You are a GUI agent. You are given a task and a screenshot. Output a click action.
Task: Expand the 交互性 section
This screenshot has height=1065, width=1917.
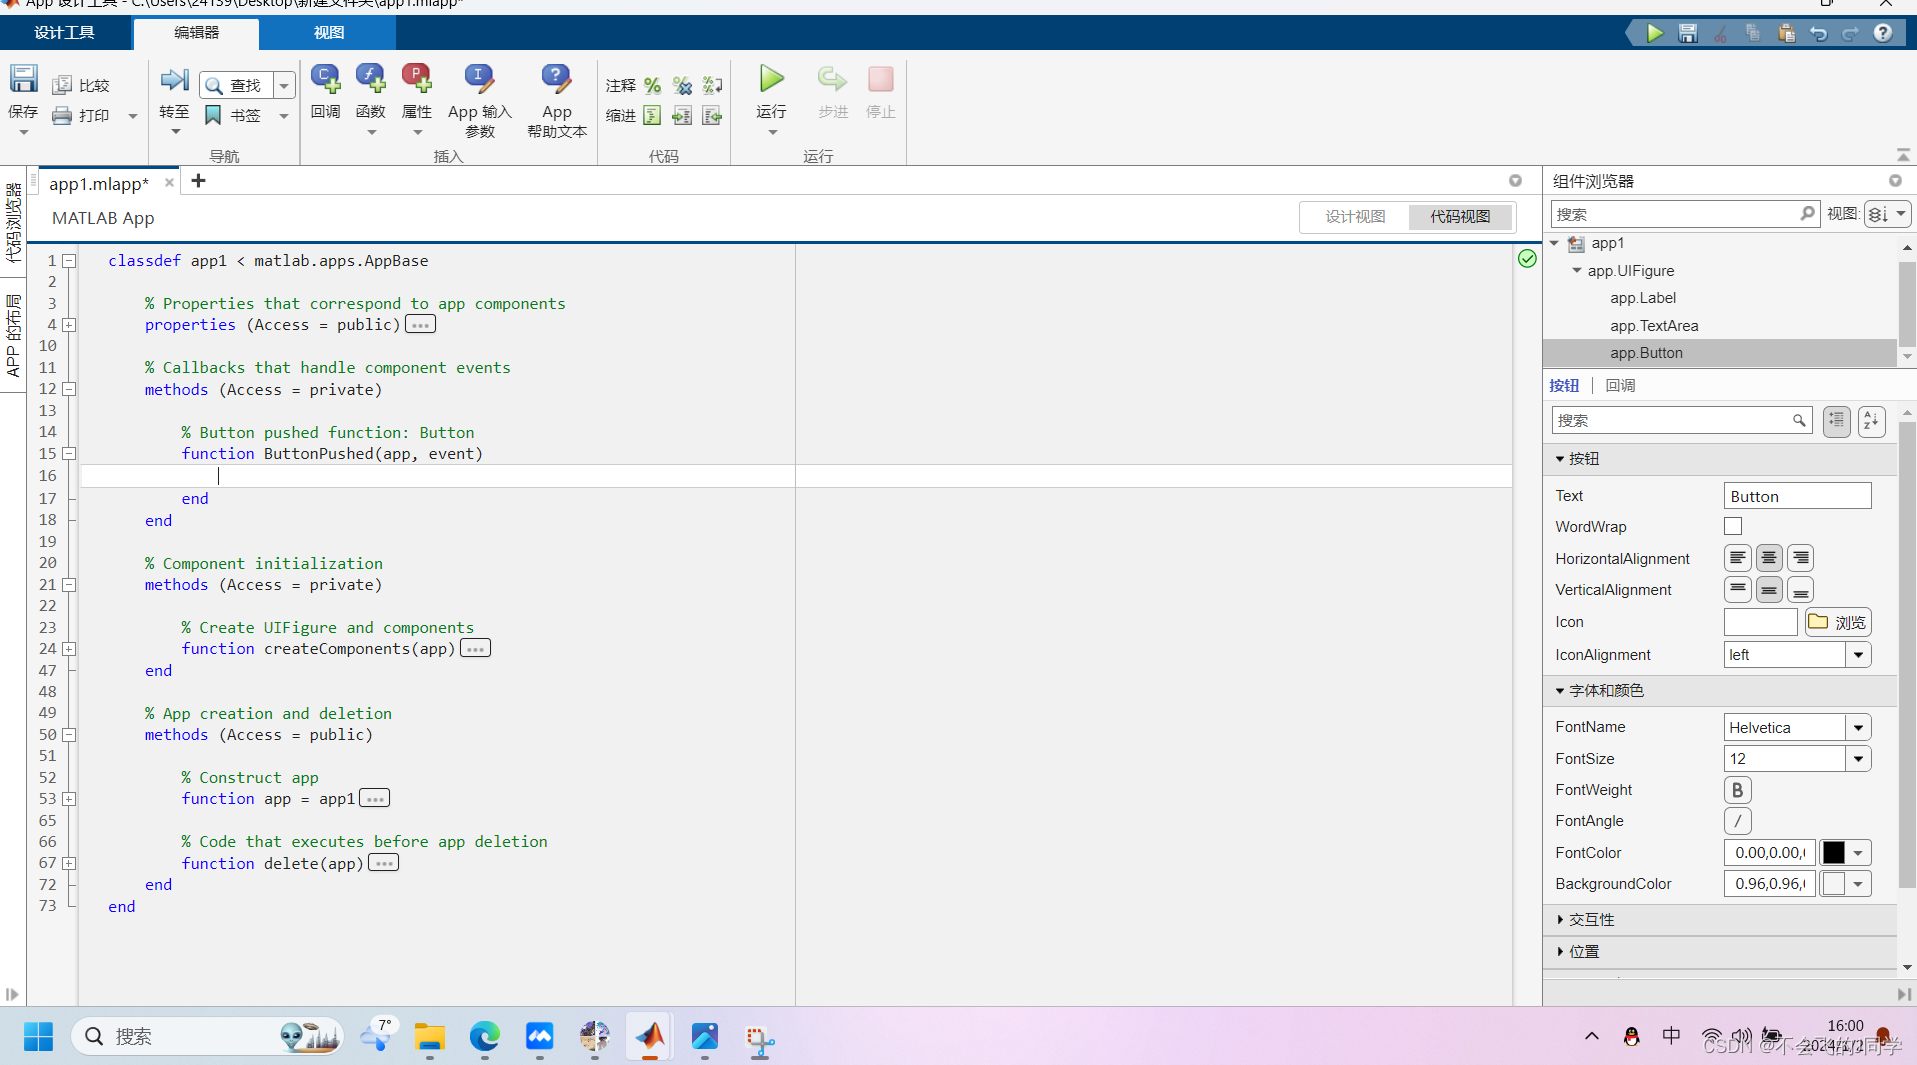click(x=1560, y=919)
